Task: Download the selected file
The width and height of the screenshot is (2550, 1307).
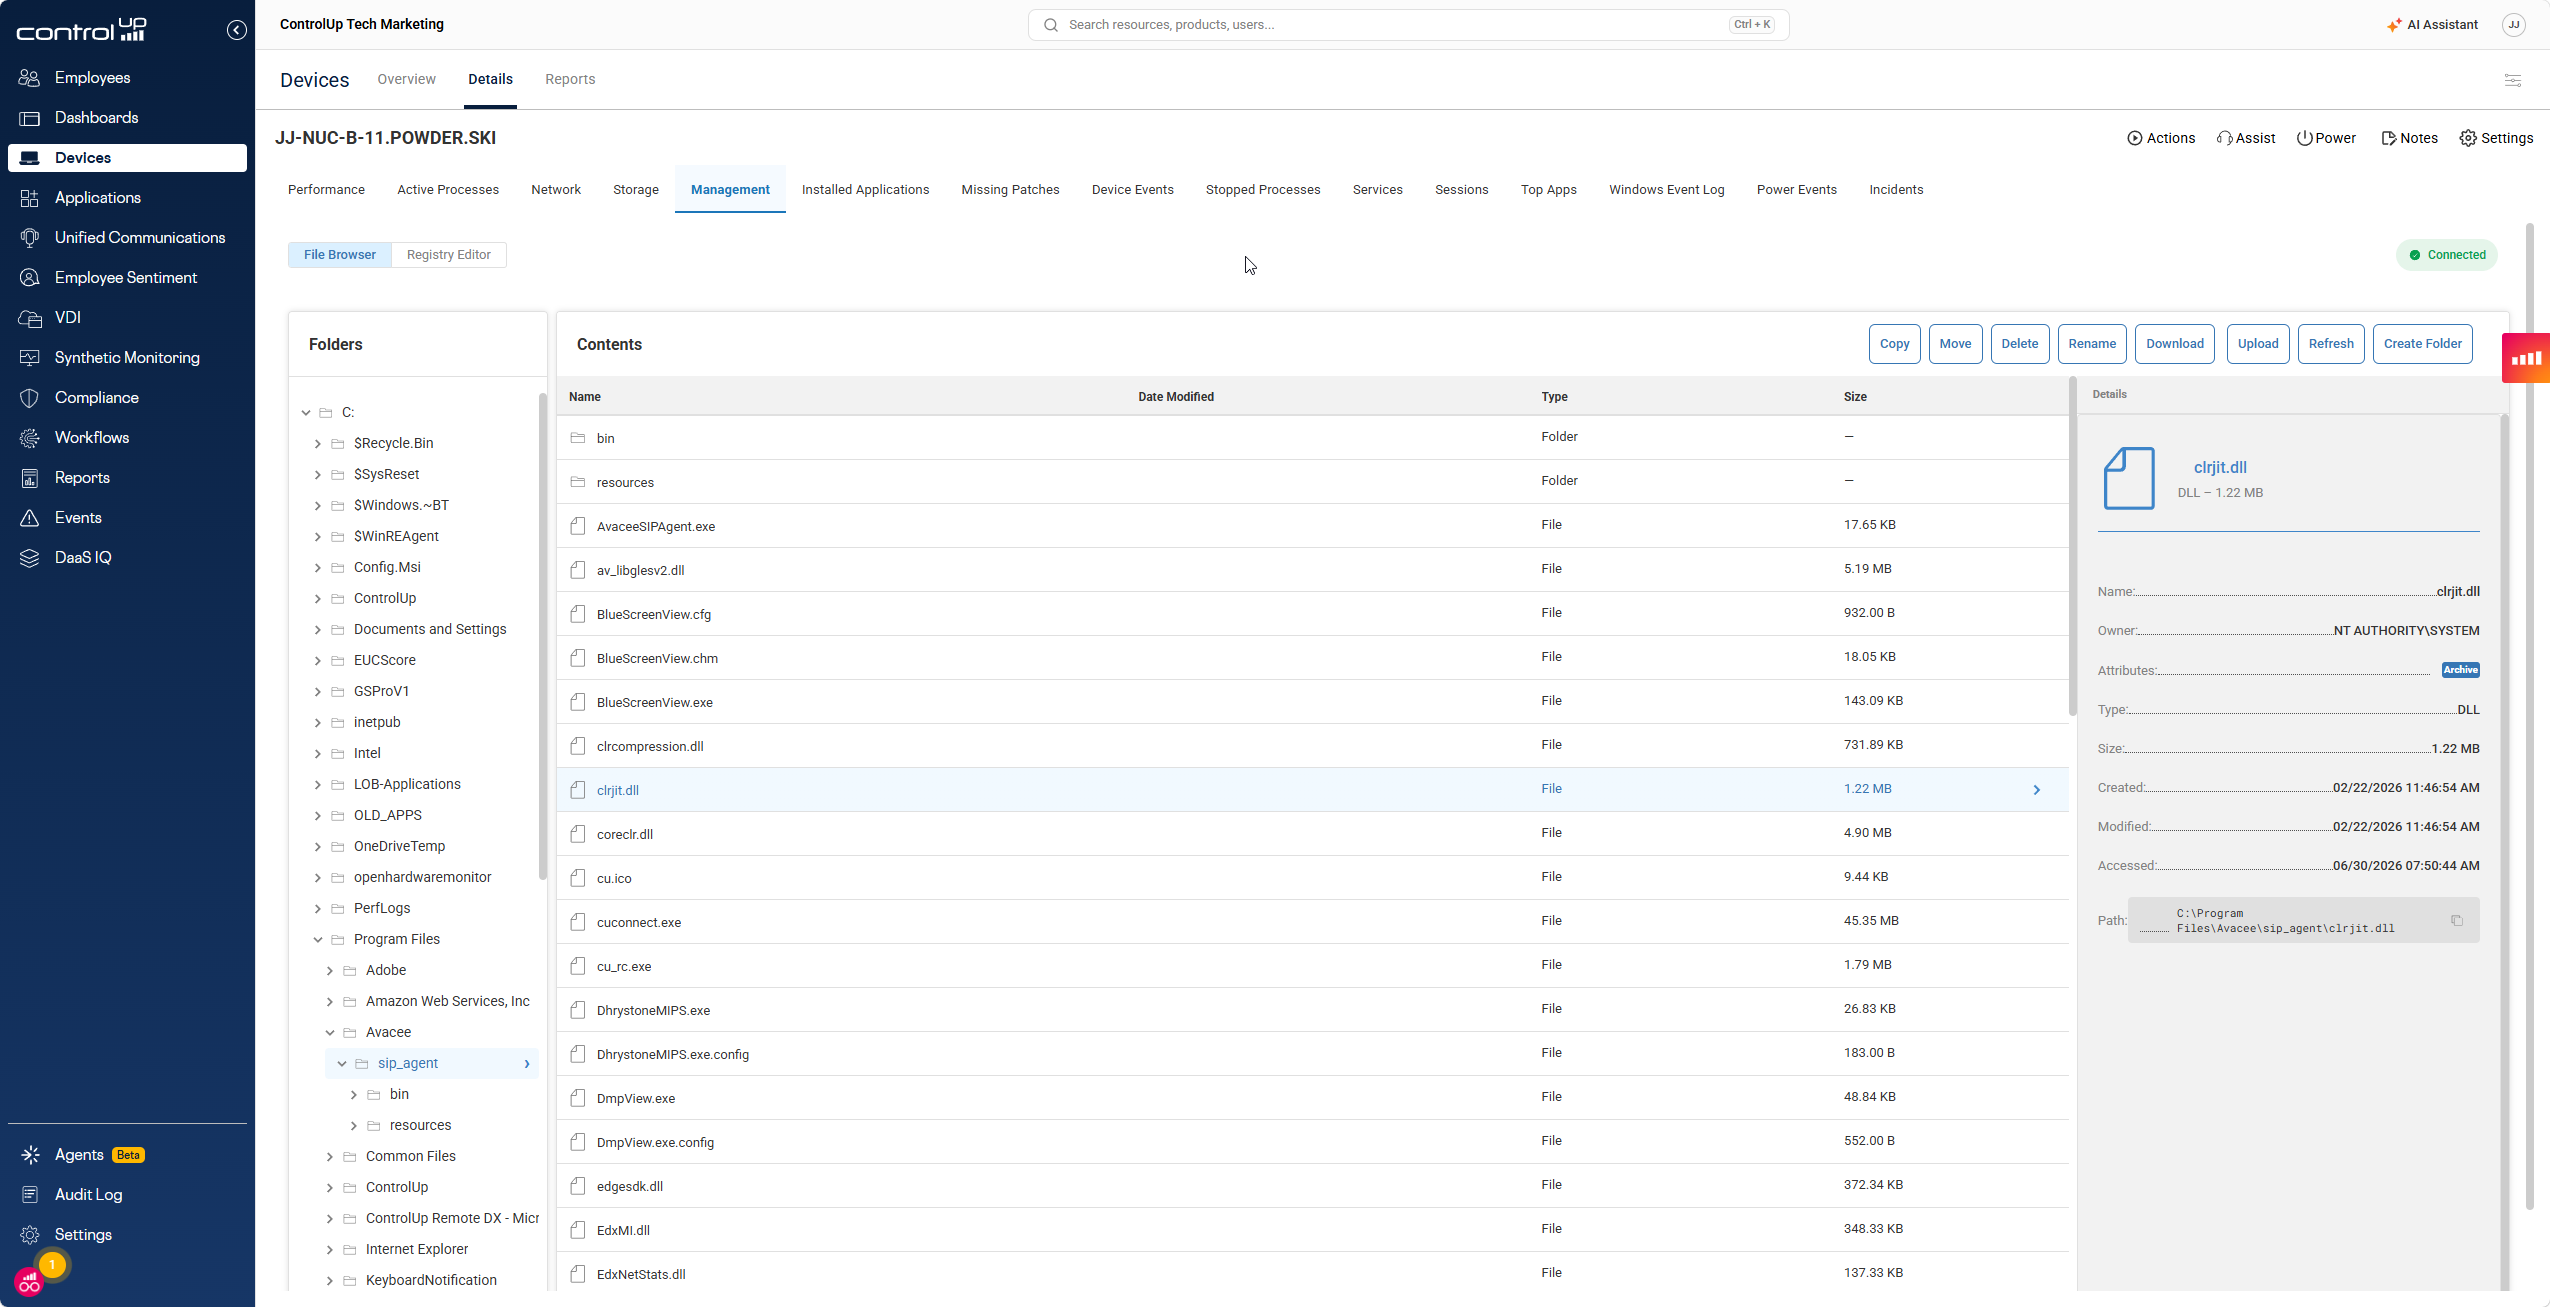Action: (x=2175, y=344)
